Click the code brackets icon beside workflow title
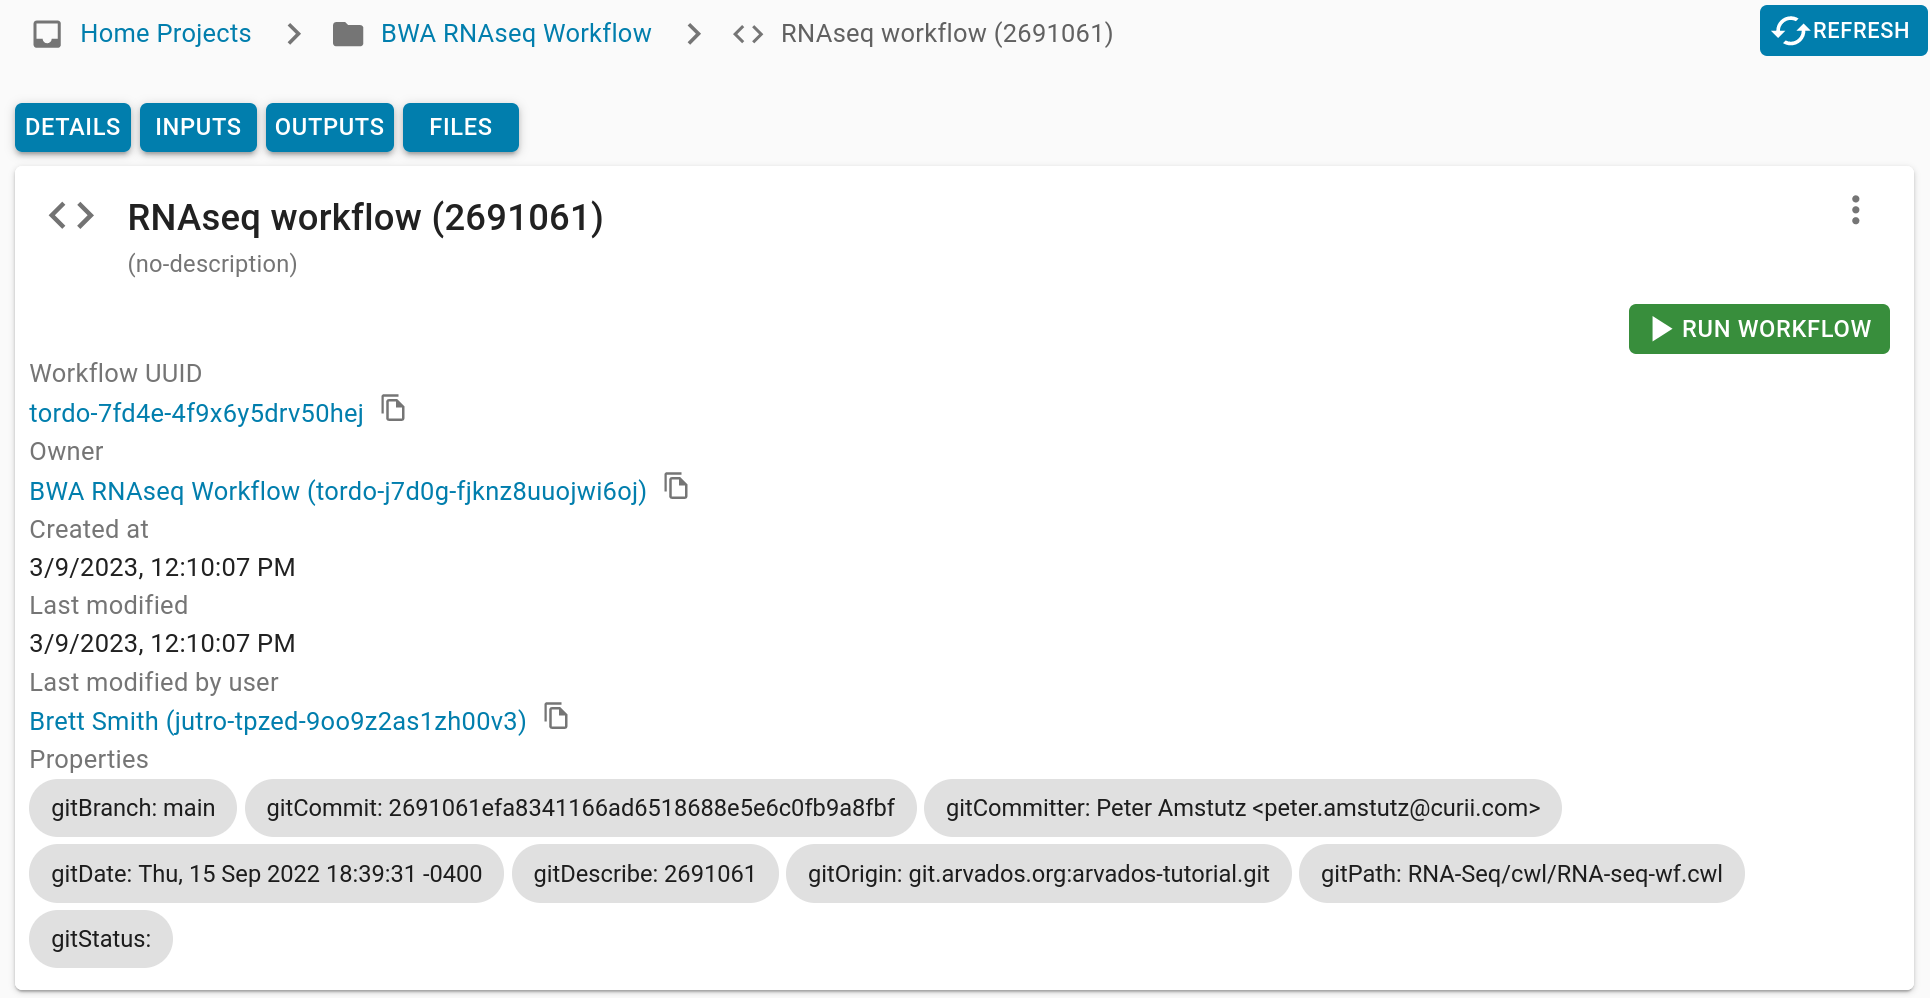Image resolution: width=1930 pixels, height=998 pixels. click(x=72, y=215)
